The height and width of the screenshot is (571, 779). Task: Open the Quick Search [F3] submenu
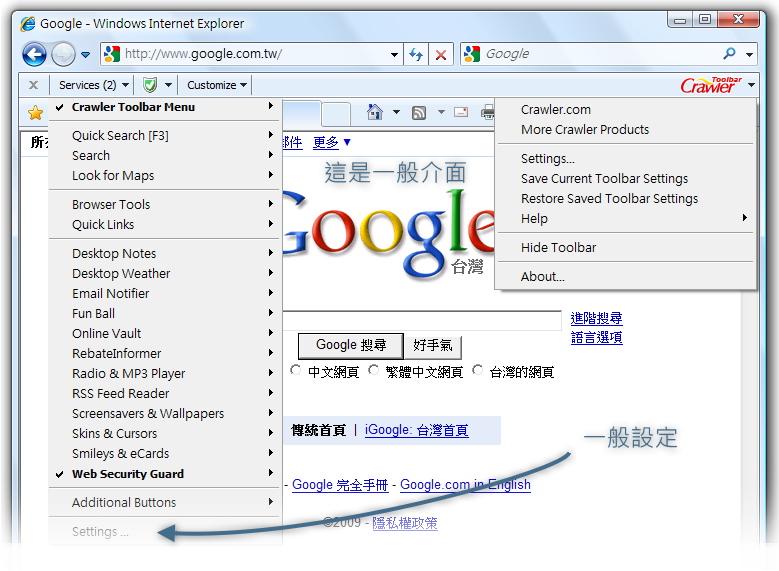(165, 135)
